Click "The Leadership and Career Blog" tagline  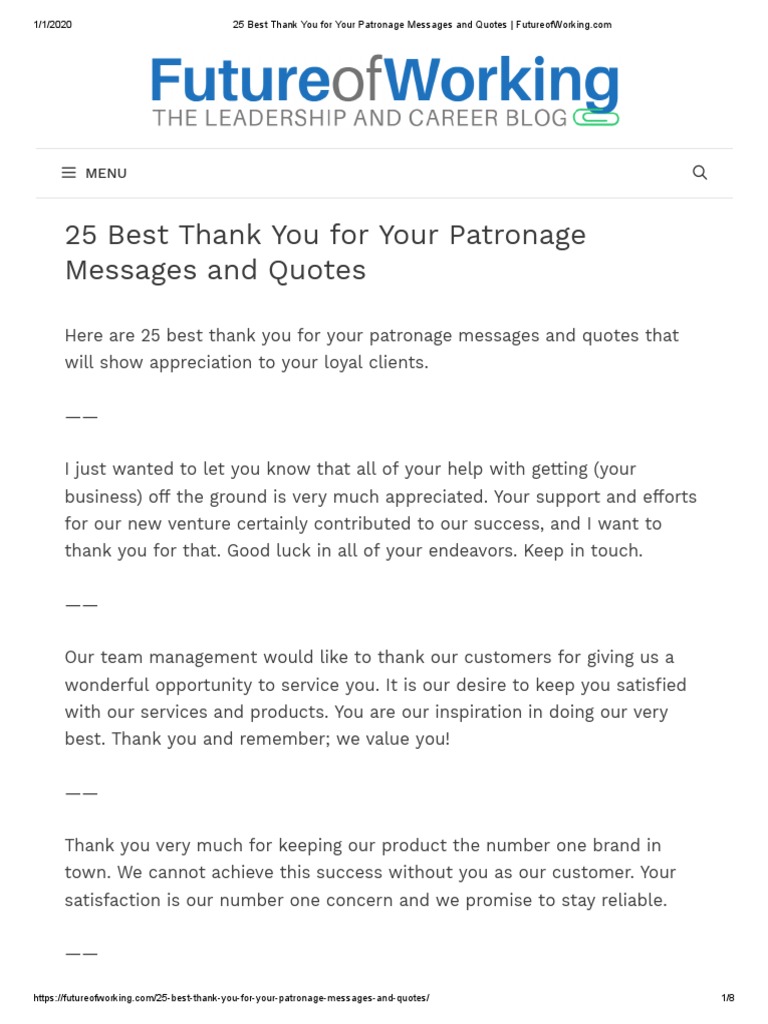click(360, 118)
